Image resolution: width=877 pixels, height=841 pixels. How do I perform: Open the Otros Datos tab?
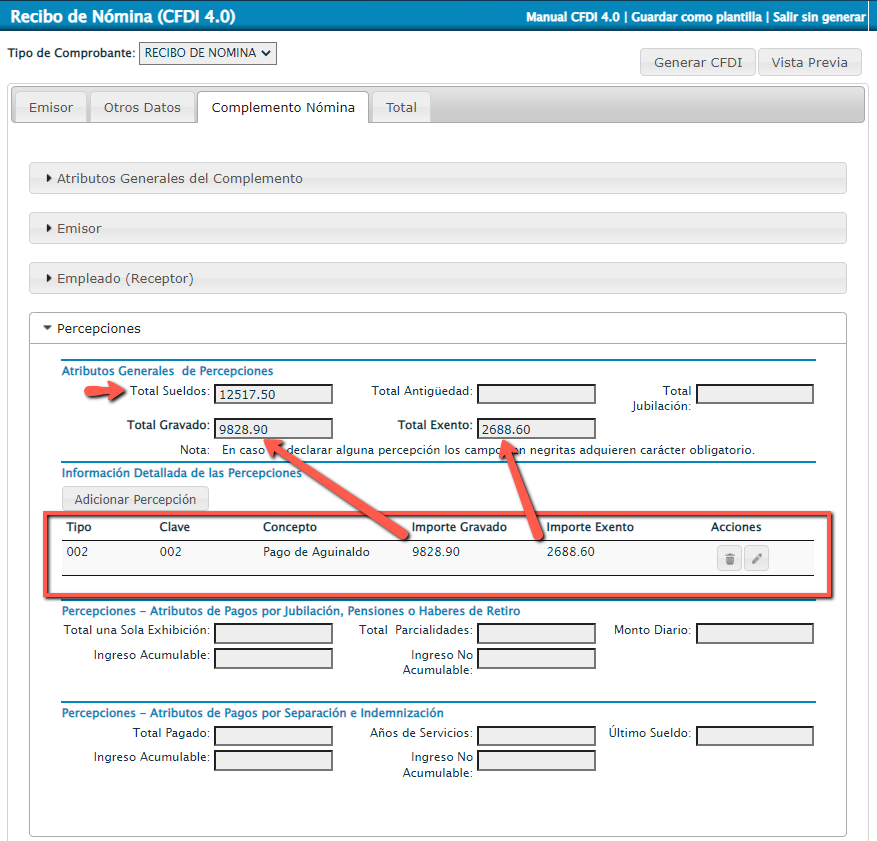pyautogui.click(x=142, y=107)
